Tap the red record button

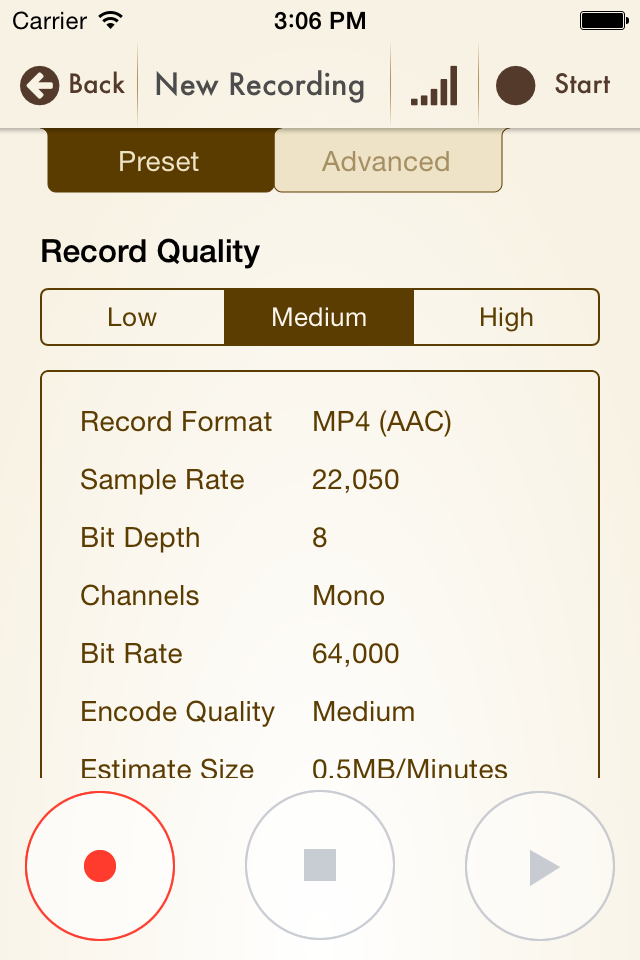tap(100, 866)
